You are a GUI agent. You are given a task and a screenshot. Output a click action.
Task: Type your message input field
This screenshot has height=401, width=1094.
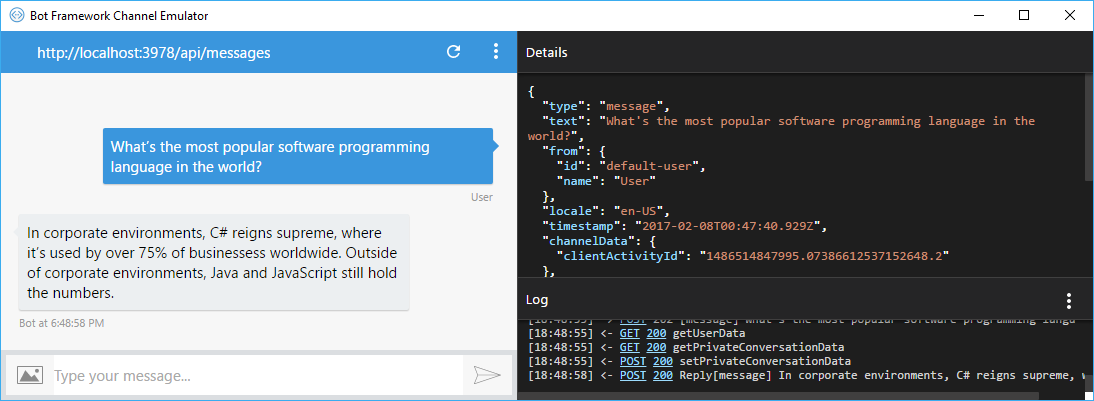click(258, 376)
